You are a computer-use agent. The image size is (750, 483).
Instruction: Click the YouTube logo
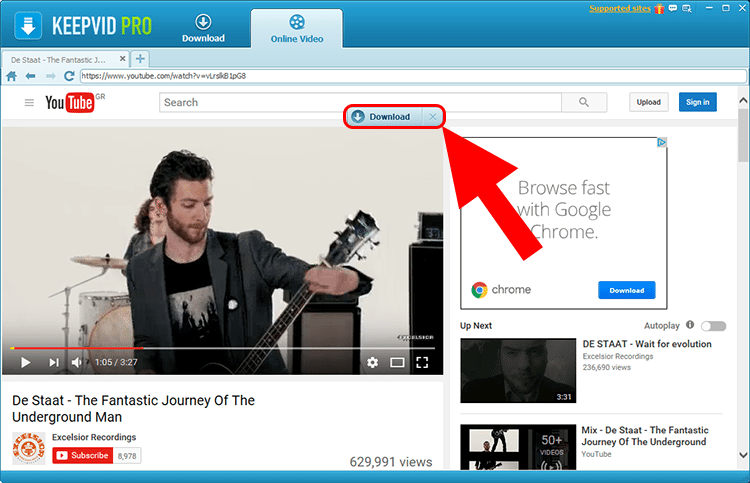tap(70, 102)
